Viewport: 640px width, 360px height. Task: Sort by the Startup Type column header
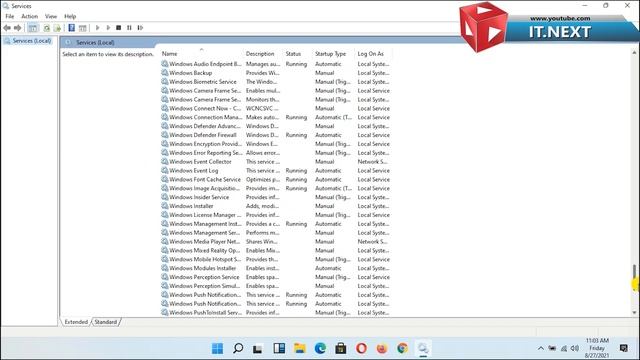(x=330, y=53)
